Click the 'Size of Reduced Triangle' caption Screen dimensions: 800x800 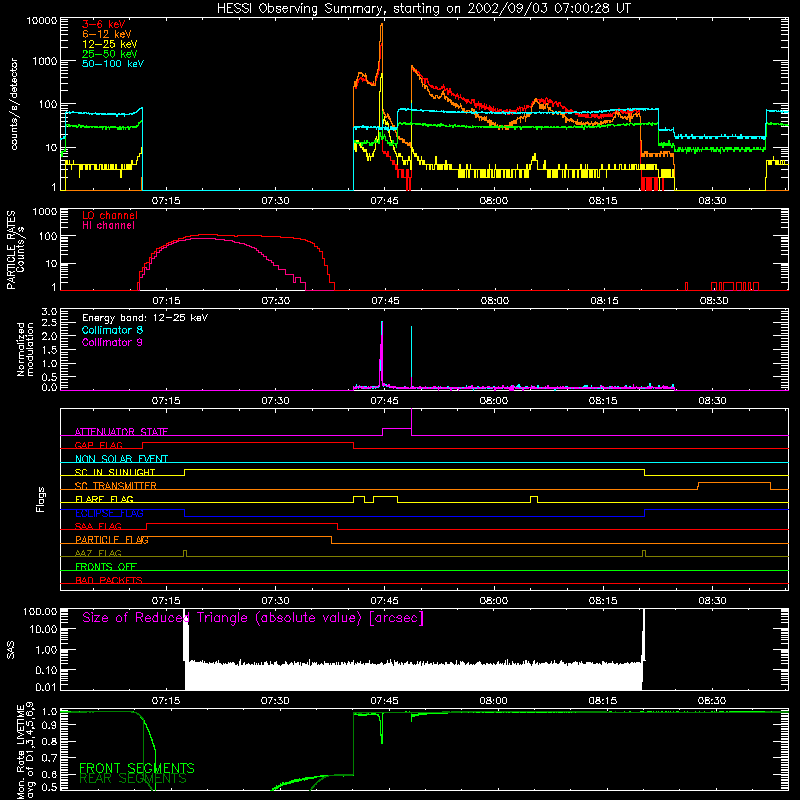[x=253, y=618]
